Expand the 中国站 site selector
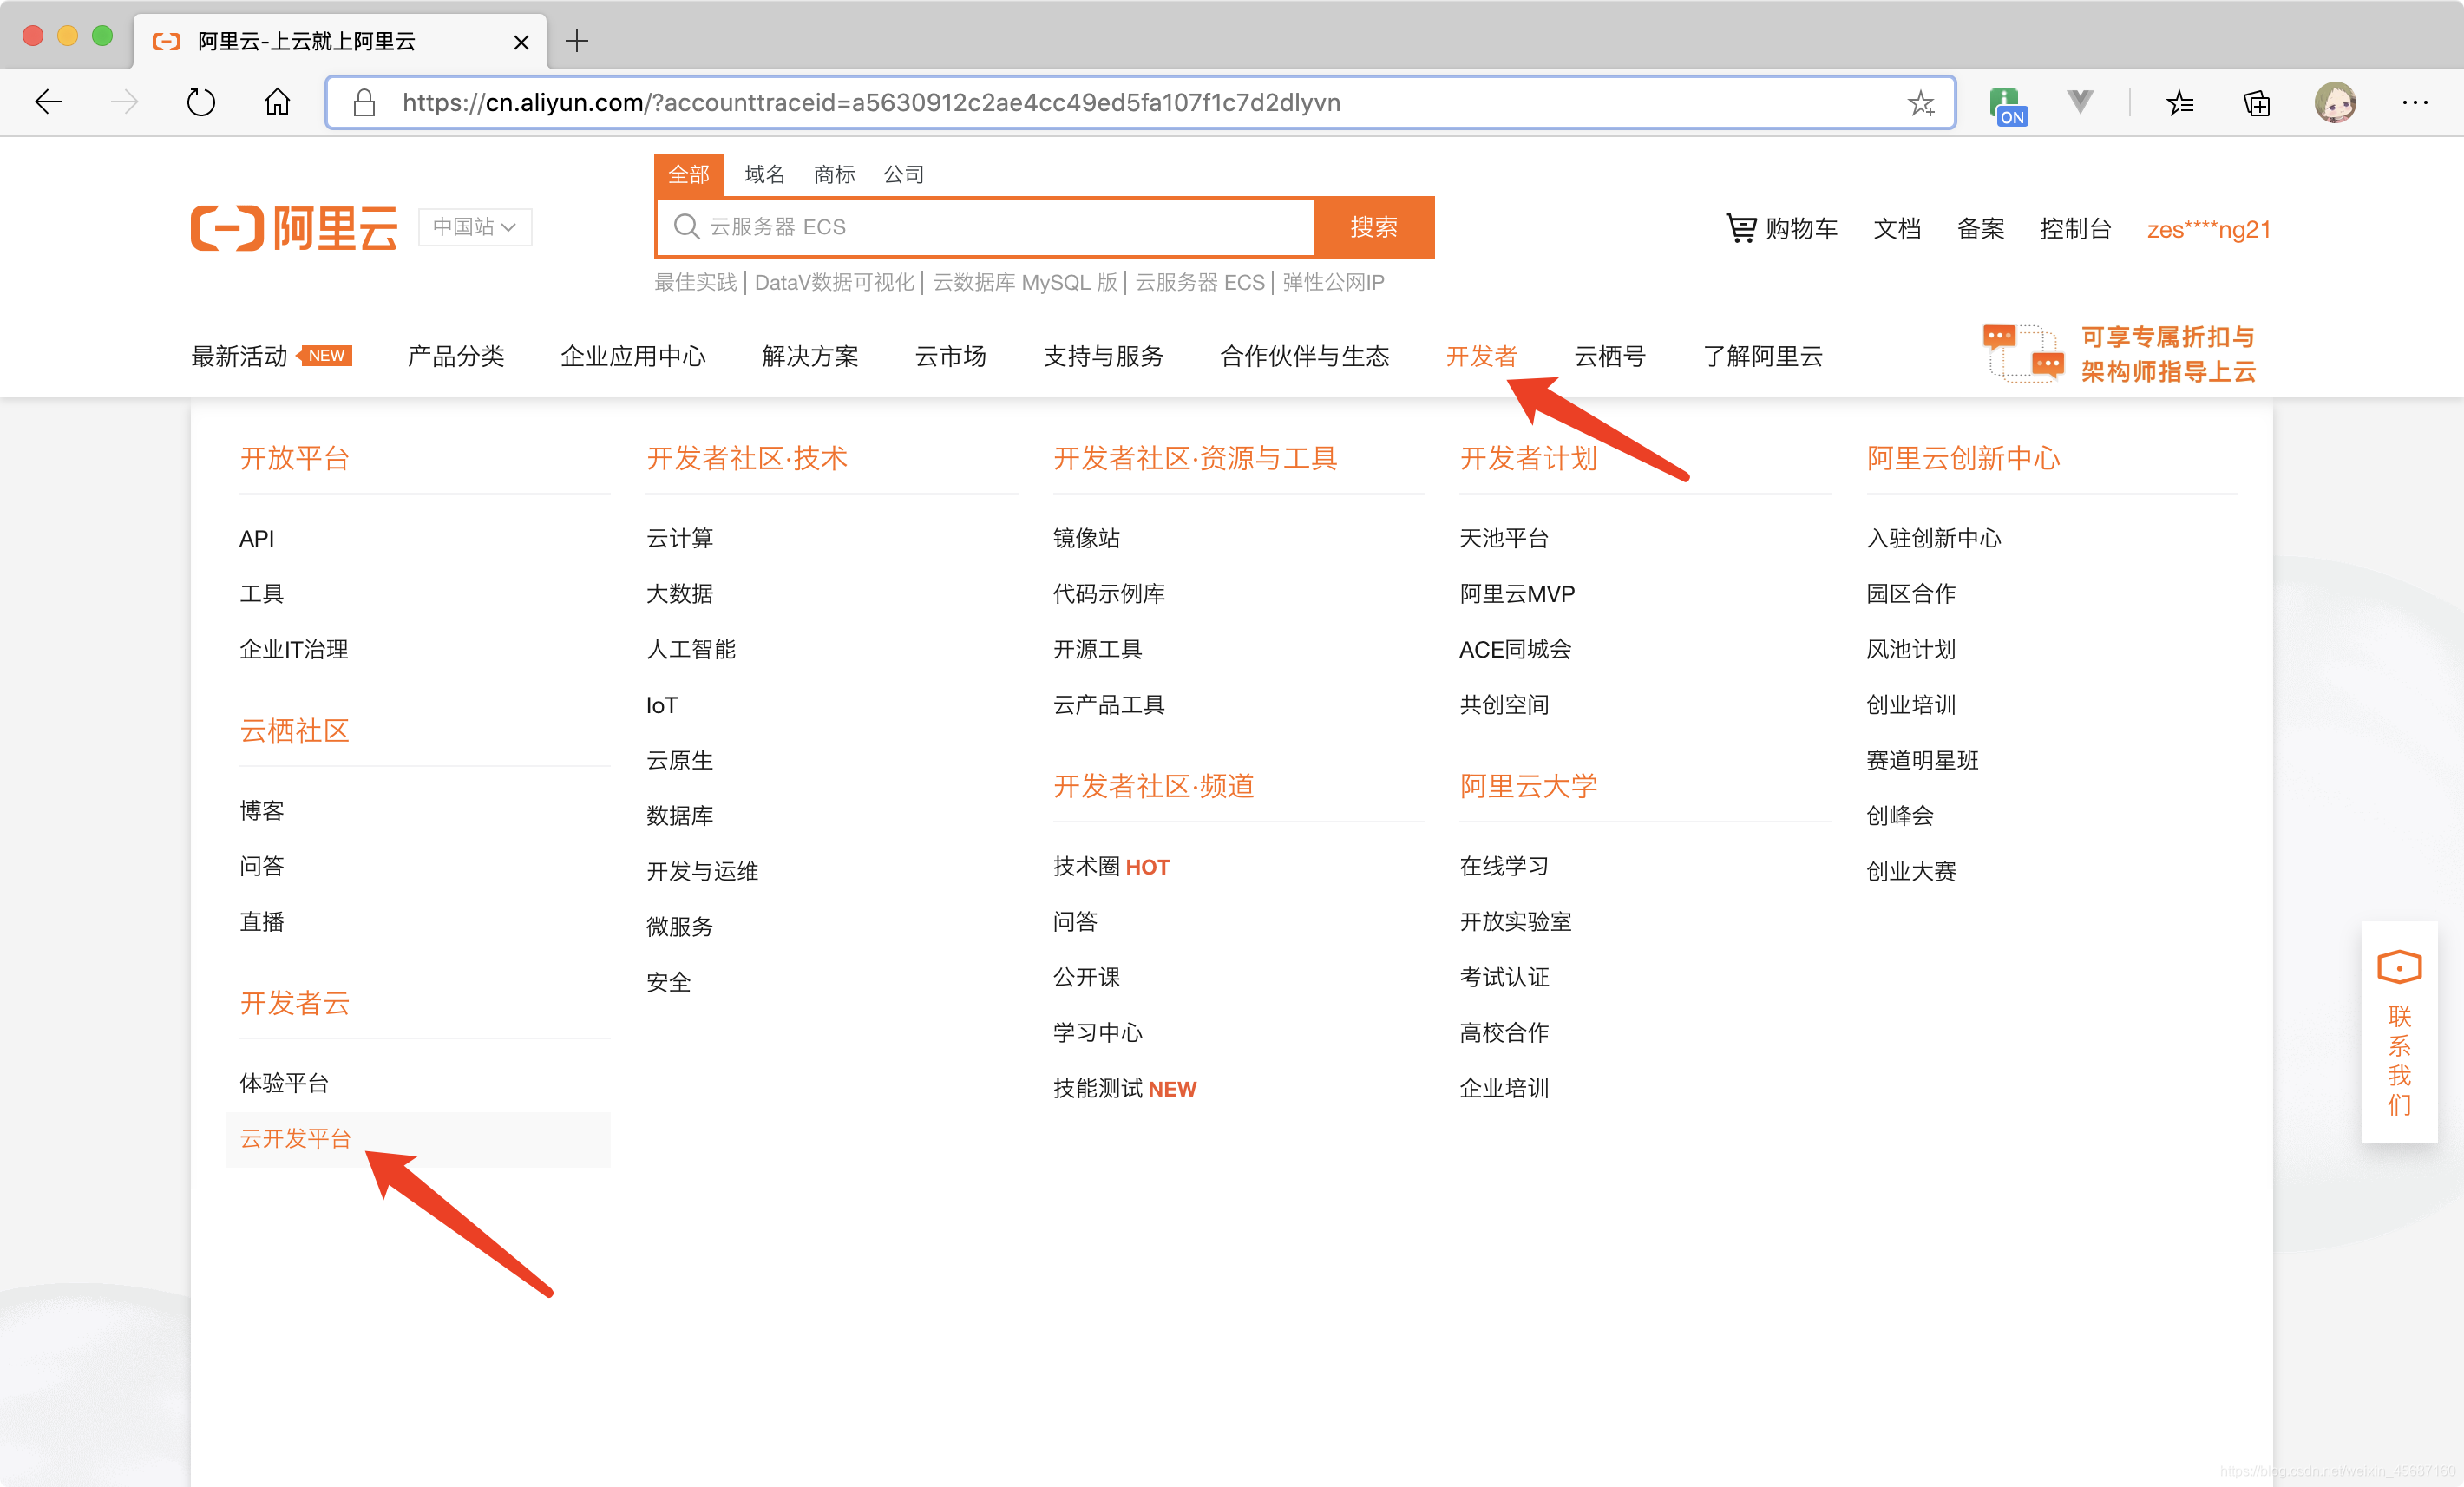Image resolution: width=2464 pixels, height=1487 pixels. pyautogui.click(x=475, y=227)
